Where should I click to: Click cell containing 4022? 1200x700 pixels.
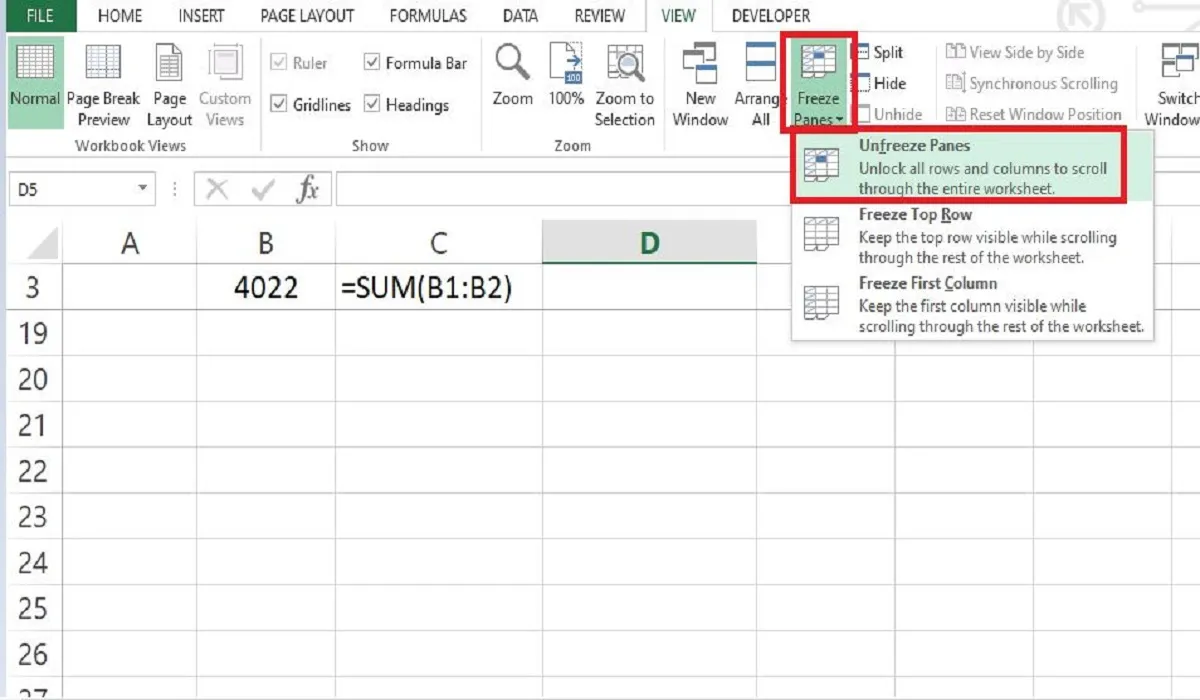(x=266, y=287)
